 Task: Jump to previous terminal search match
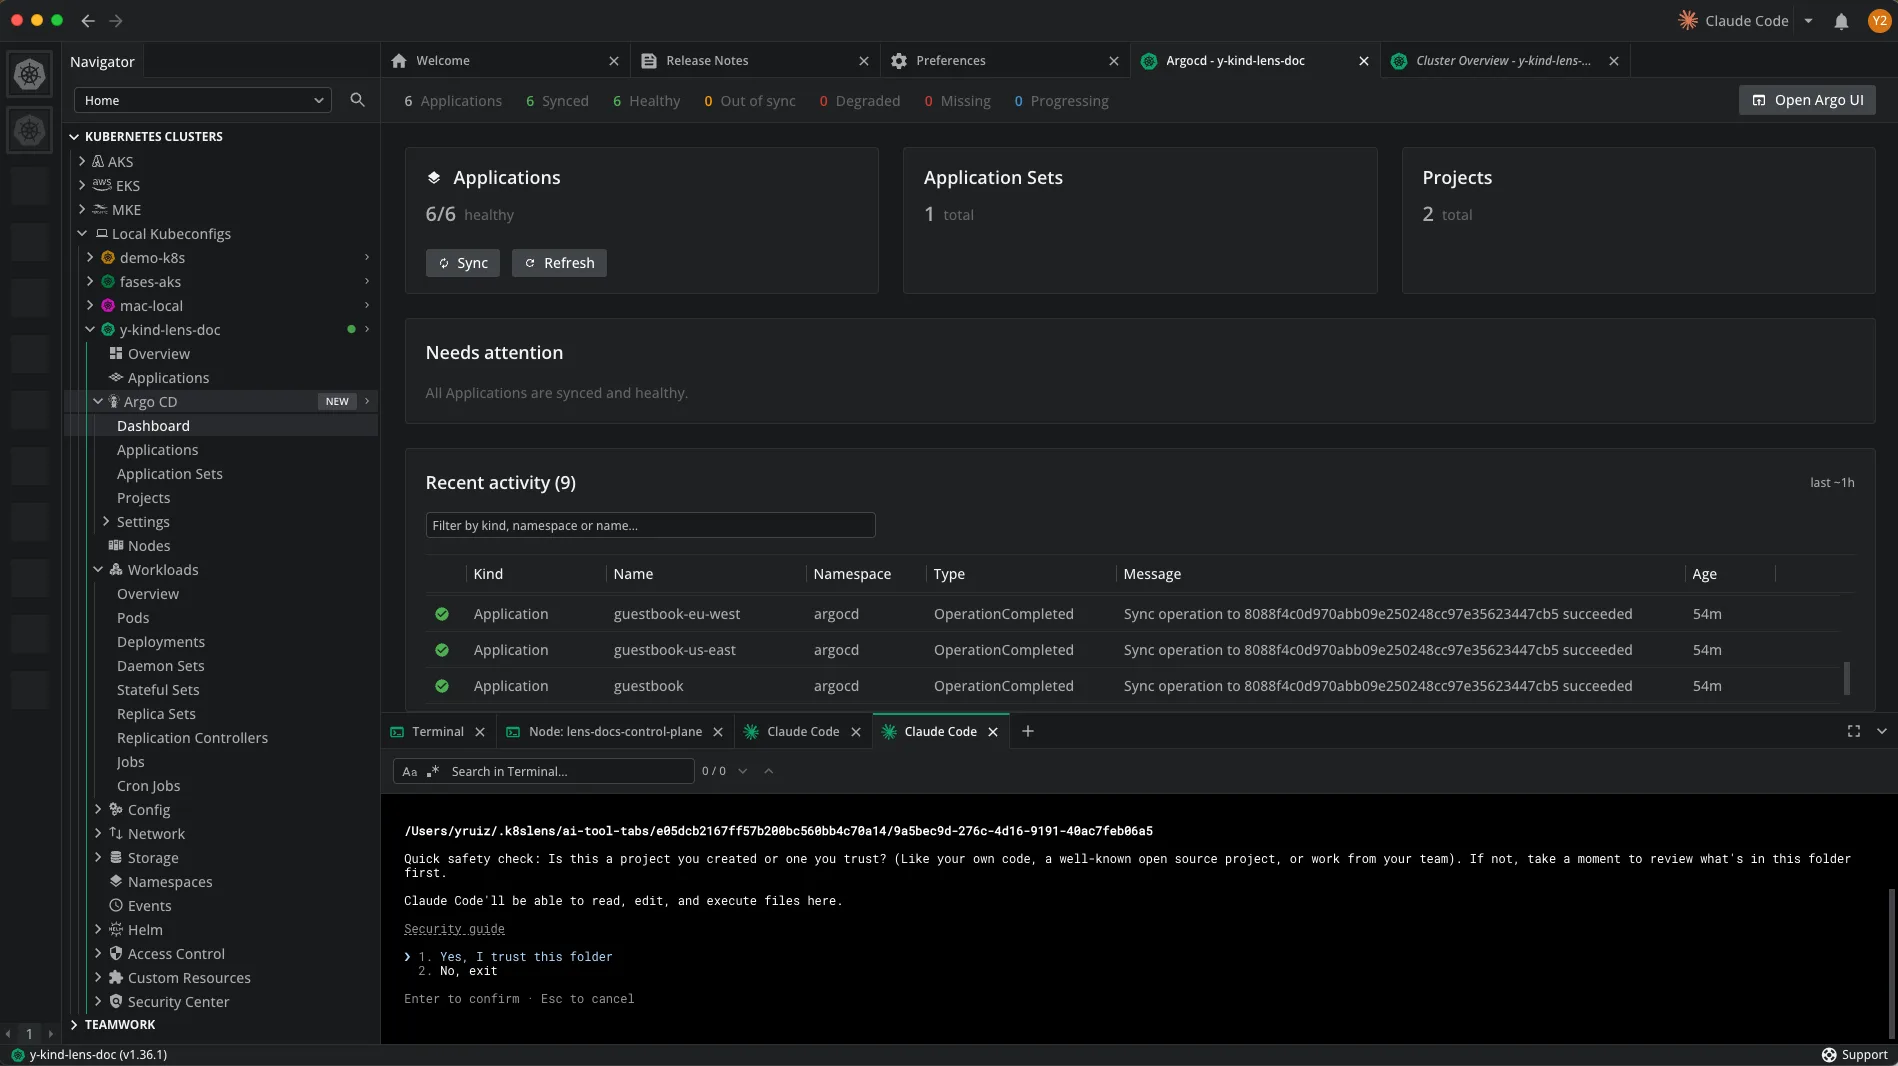coord(769,771)
